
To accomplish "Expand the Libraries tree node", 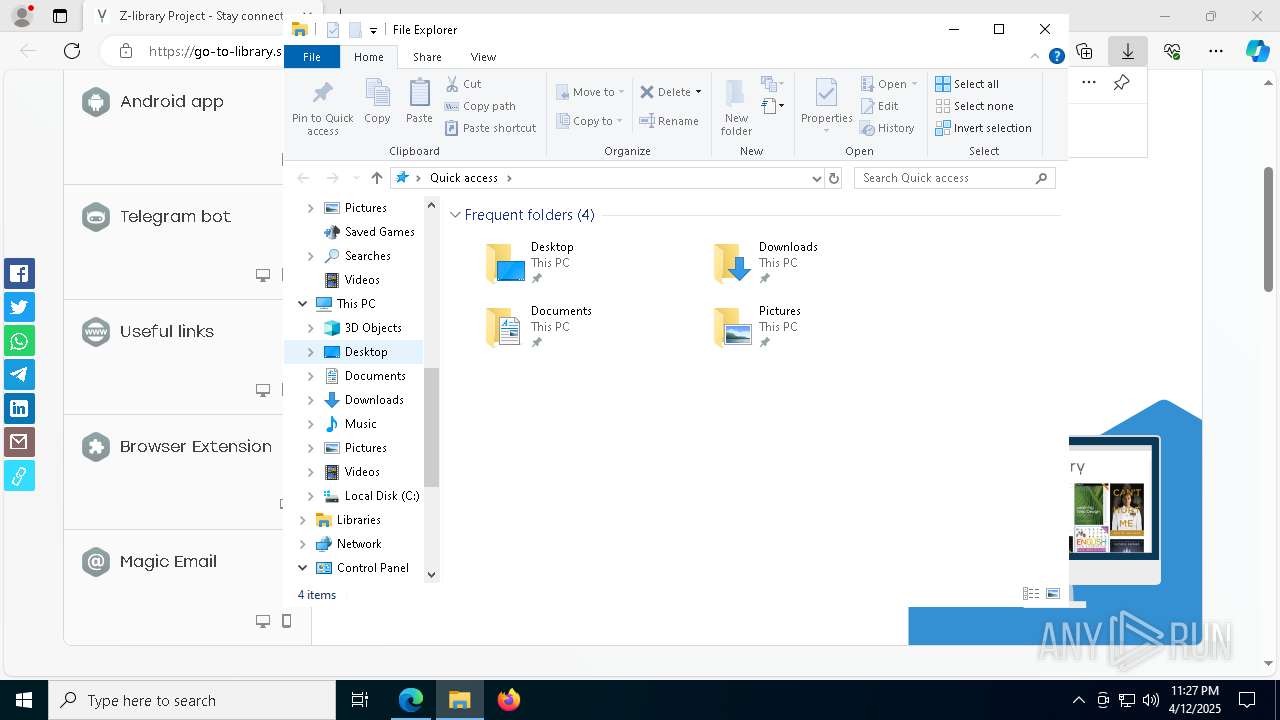I will [x=303, y=520].
